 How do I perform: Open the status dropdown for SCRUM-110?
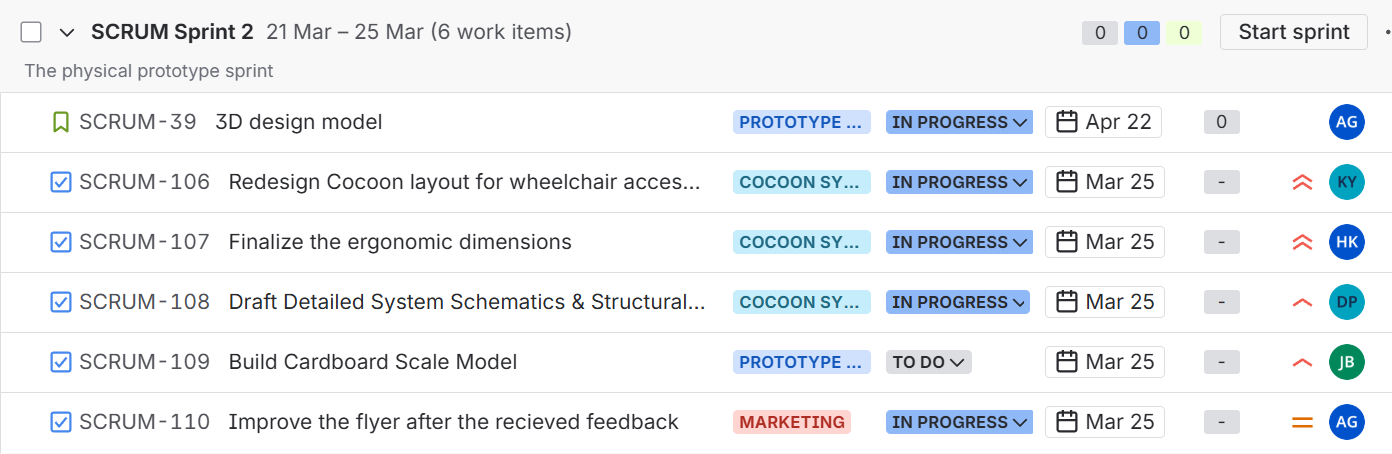click(959, 422)
